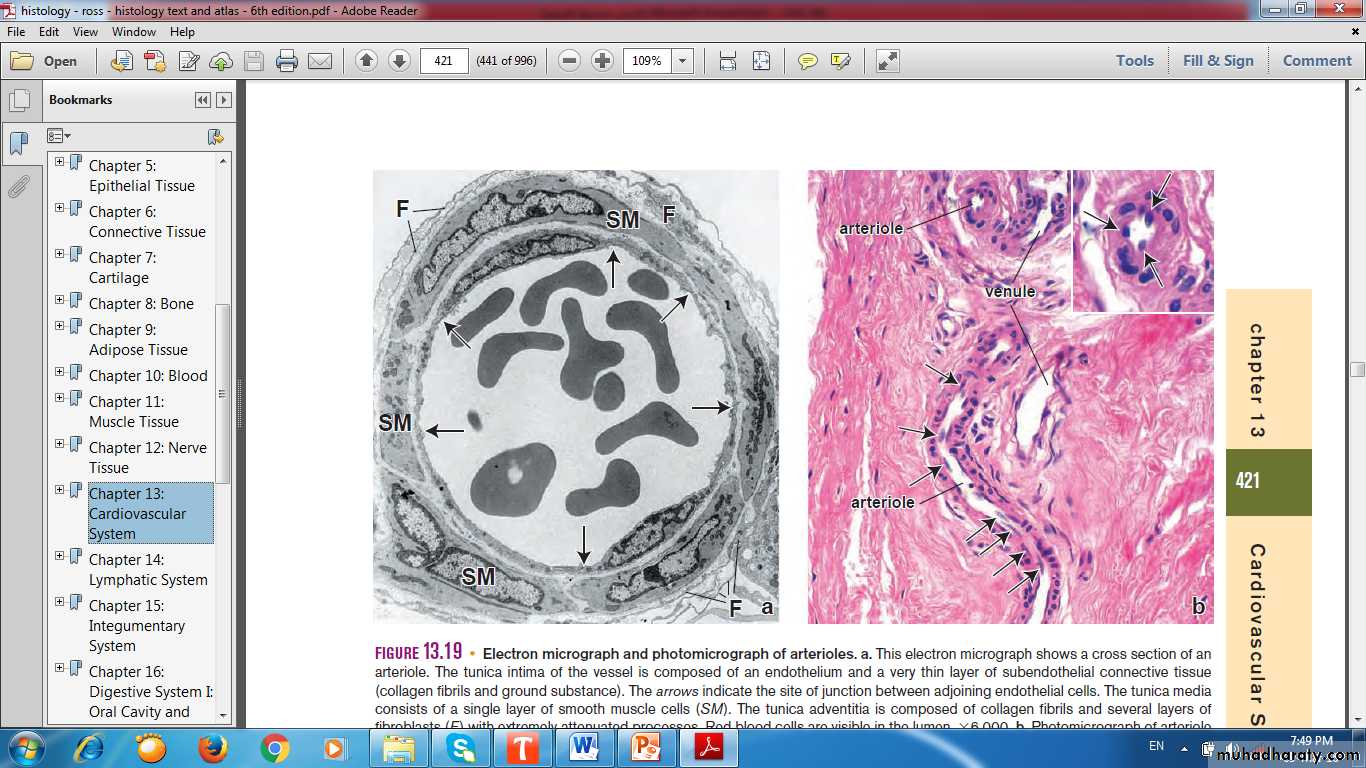The height and width of the screenshot is (768, 1366).
Task: Click the zoom in plus button
Action: click(x=602, y=61)
